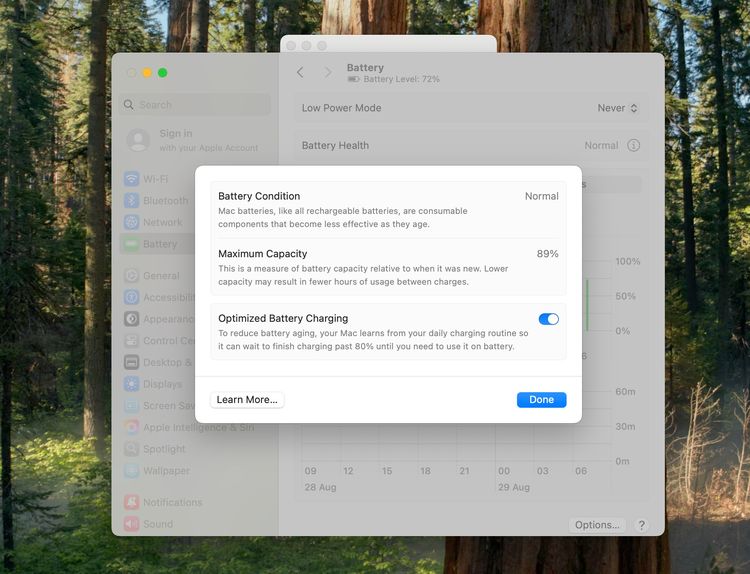750x574 pixels.
Task: Open the Learn More link
Action: point(247,399)
